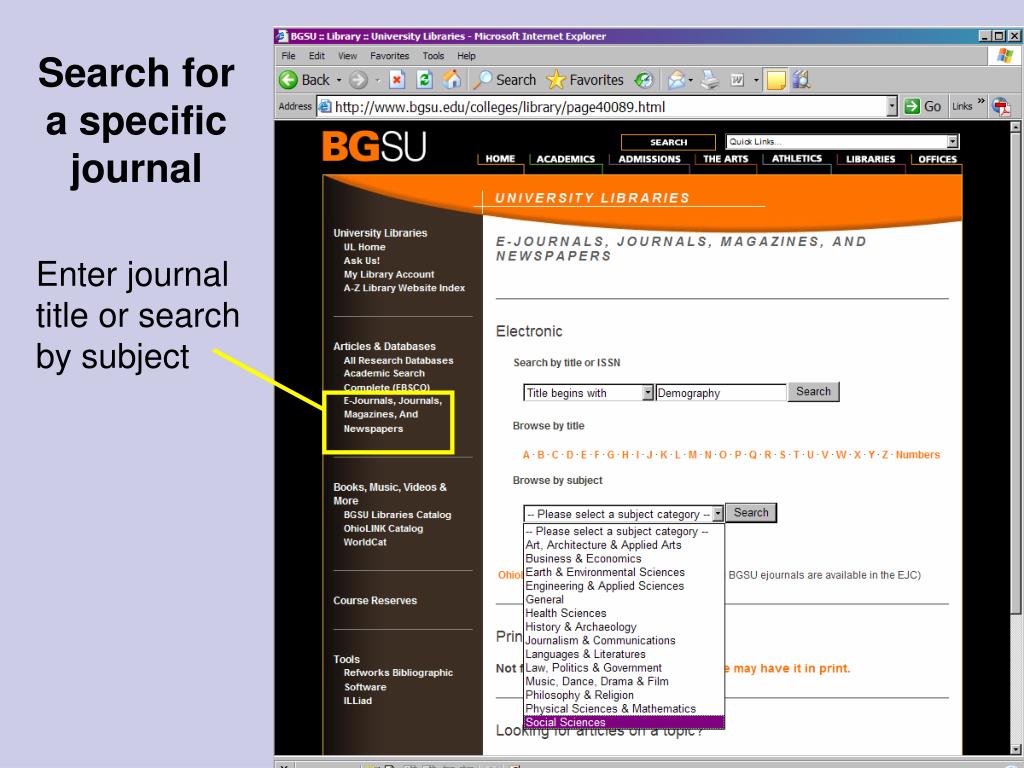Click the Mail envelope icon
The image size is (1024, 768).
click(x=677, y=80)
